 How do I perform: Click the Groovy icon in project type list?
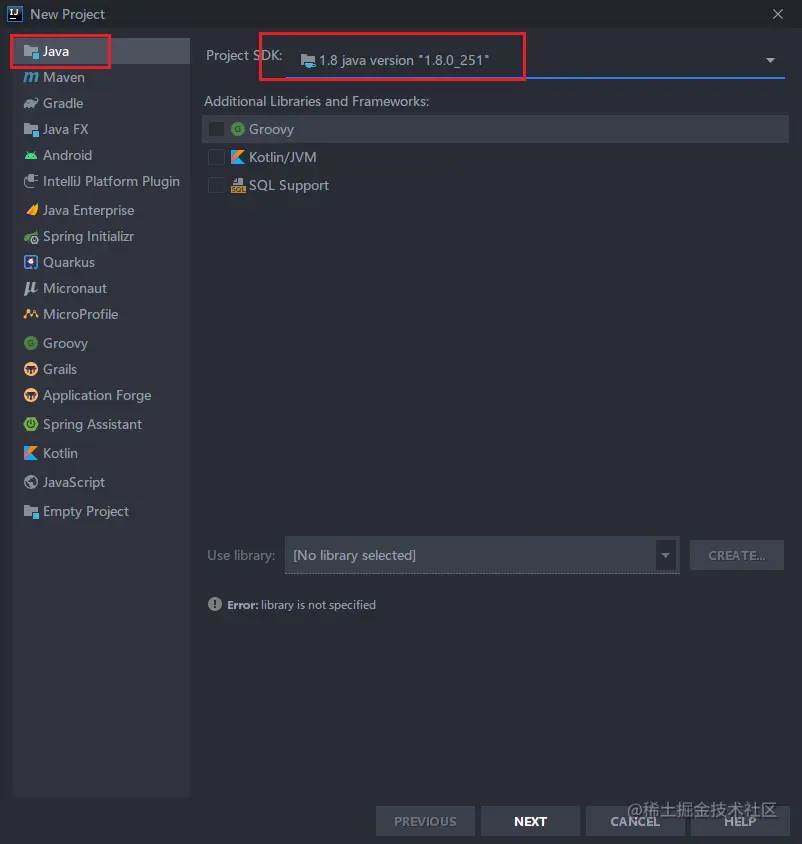click(x=31, y=343)
